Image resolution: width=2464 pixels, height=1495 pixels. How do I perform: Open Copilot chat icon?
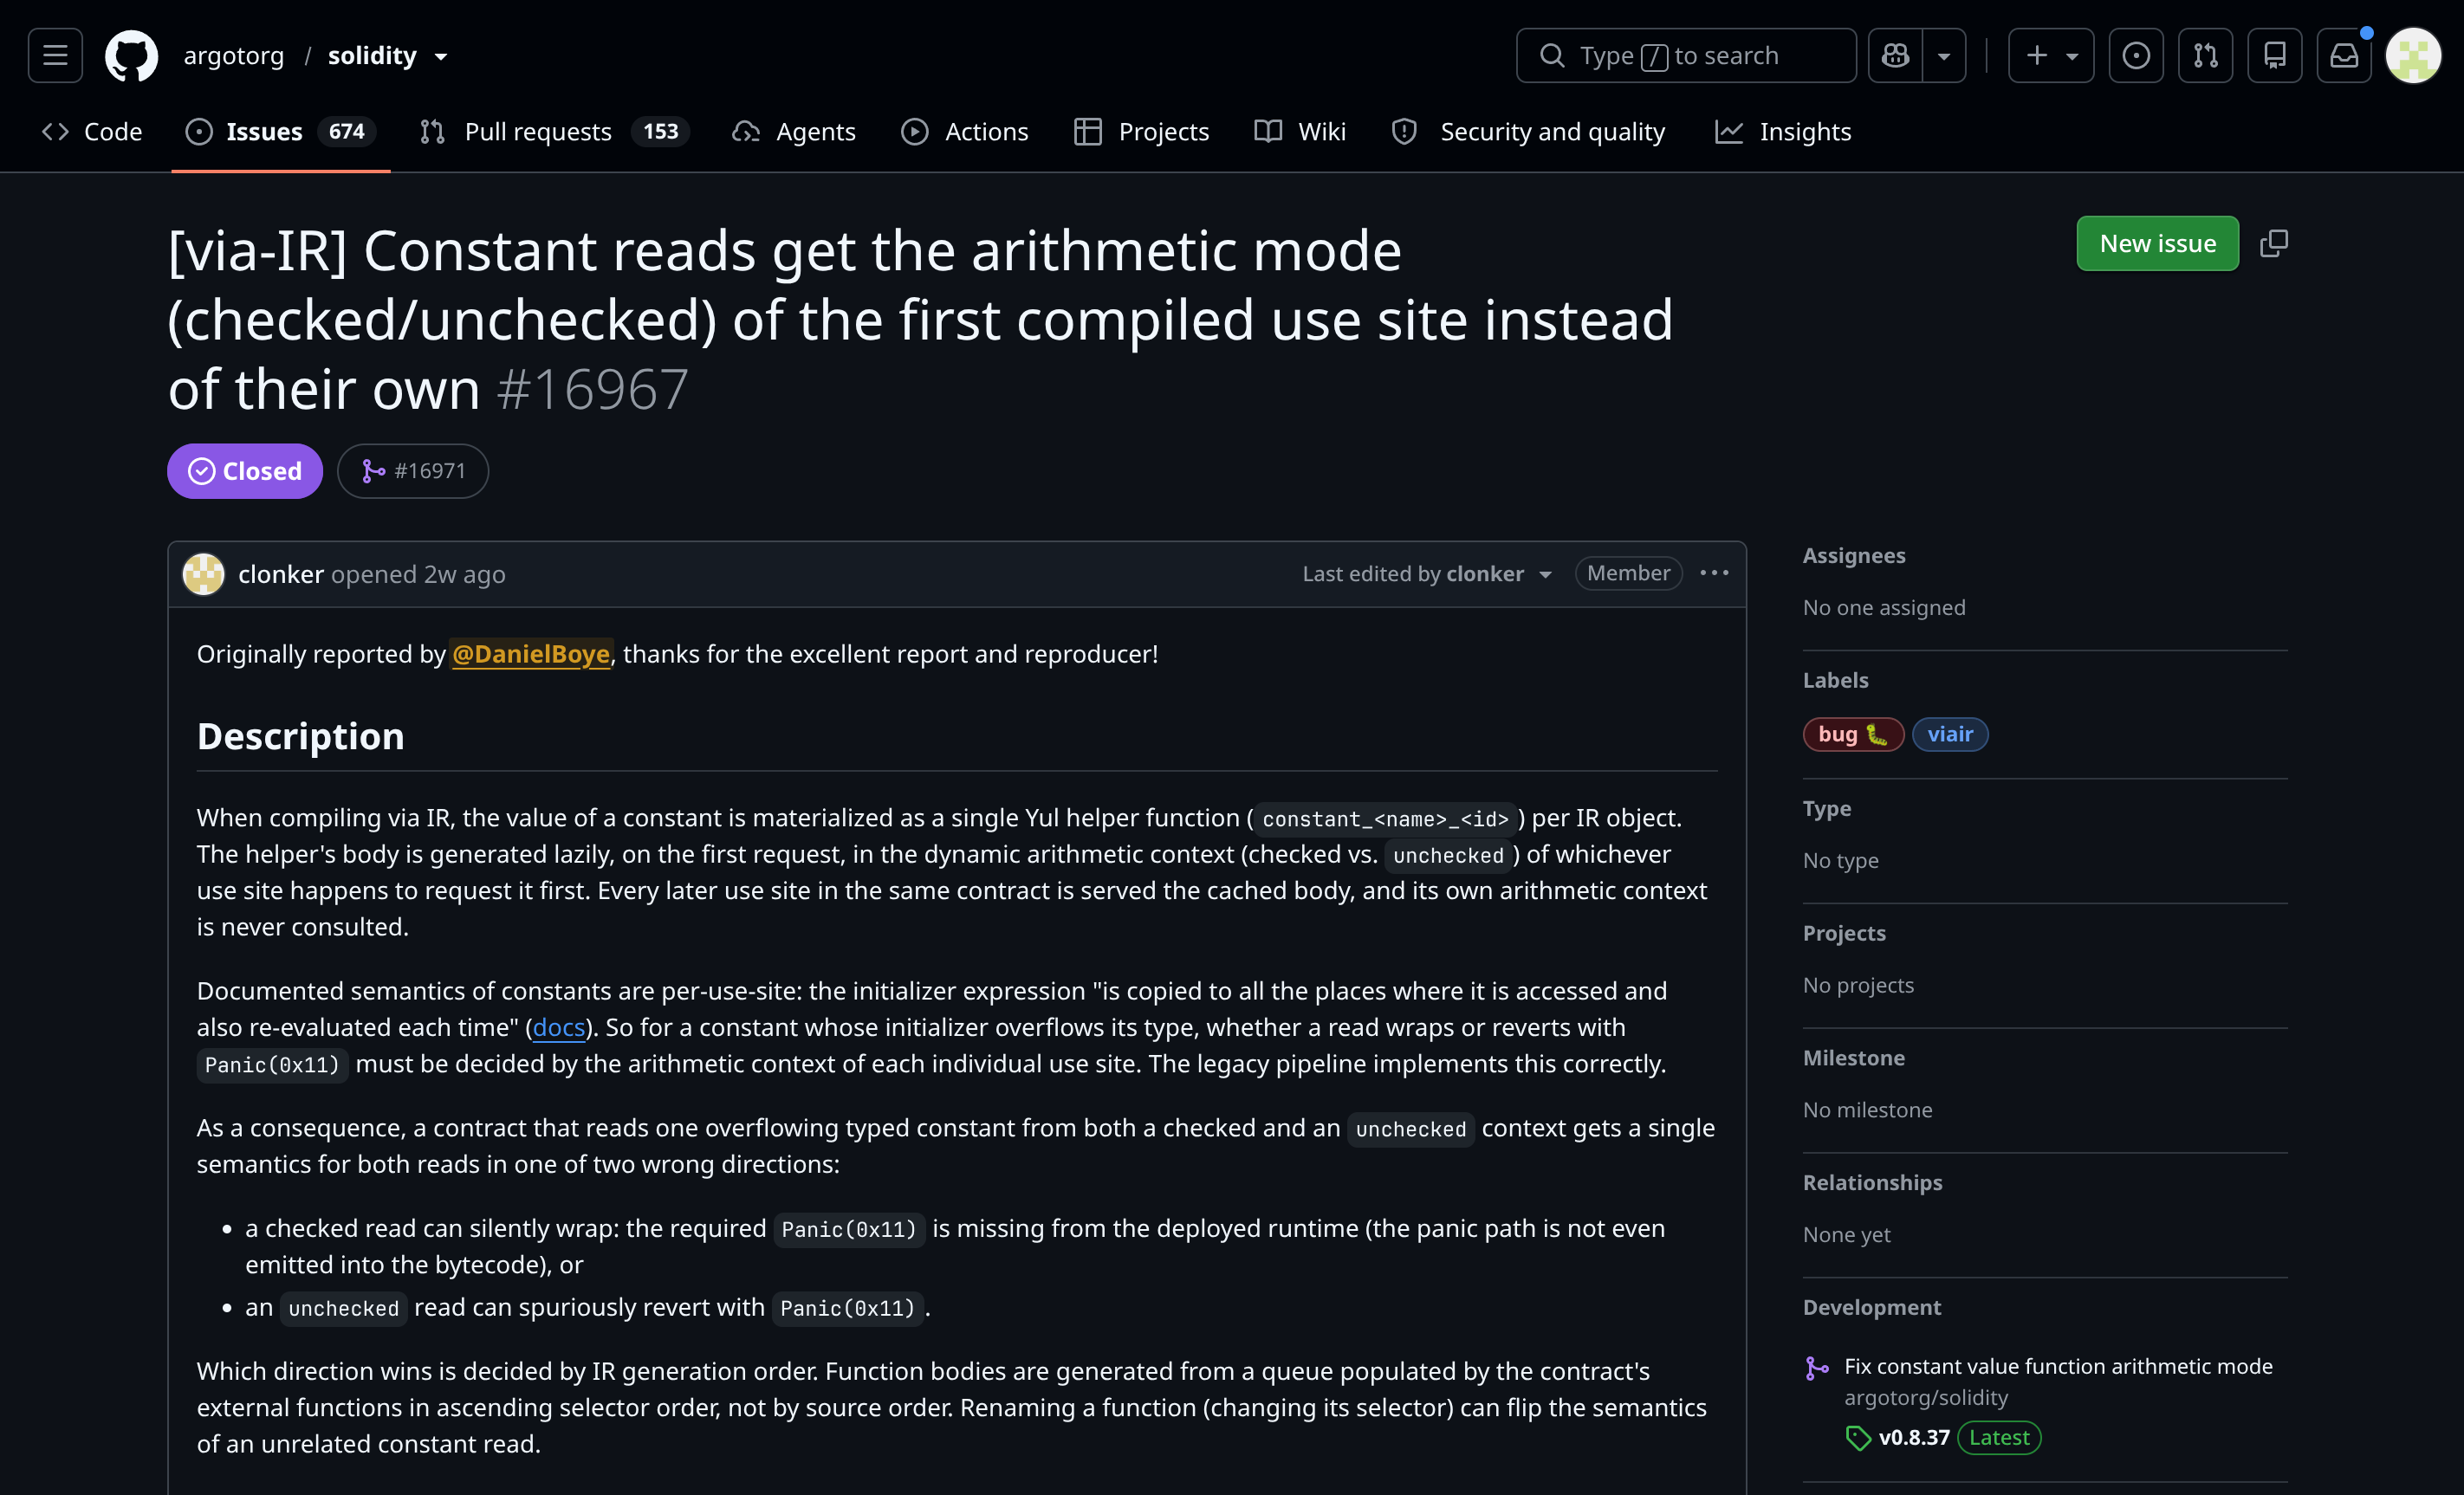[1895, 55]
